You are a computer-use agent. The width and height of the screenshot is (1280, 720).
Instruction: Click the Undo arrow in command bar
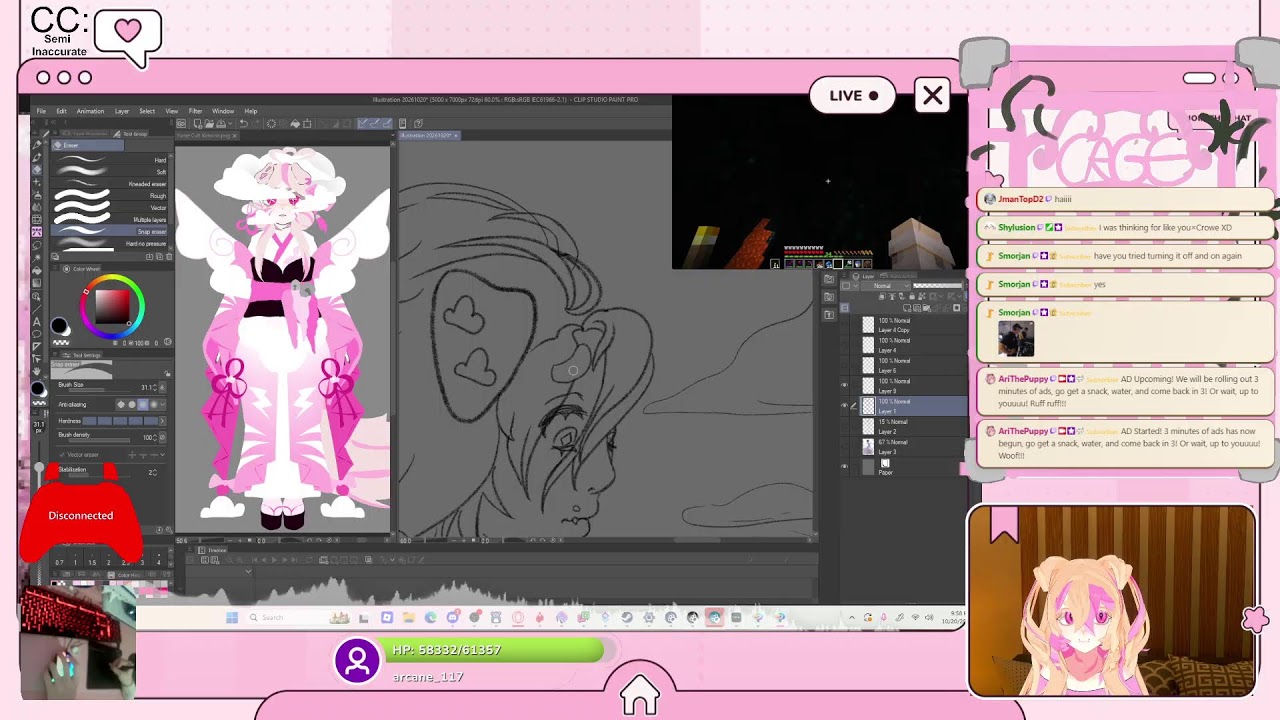click(243, 124)
